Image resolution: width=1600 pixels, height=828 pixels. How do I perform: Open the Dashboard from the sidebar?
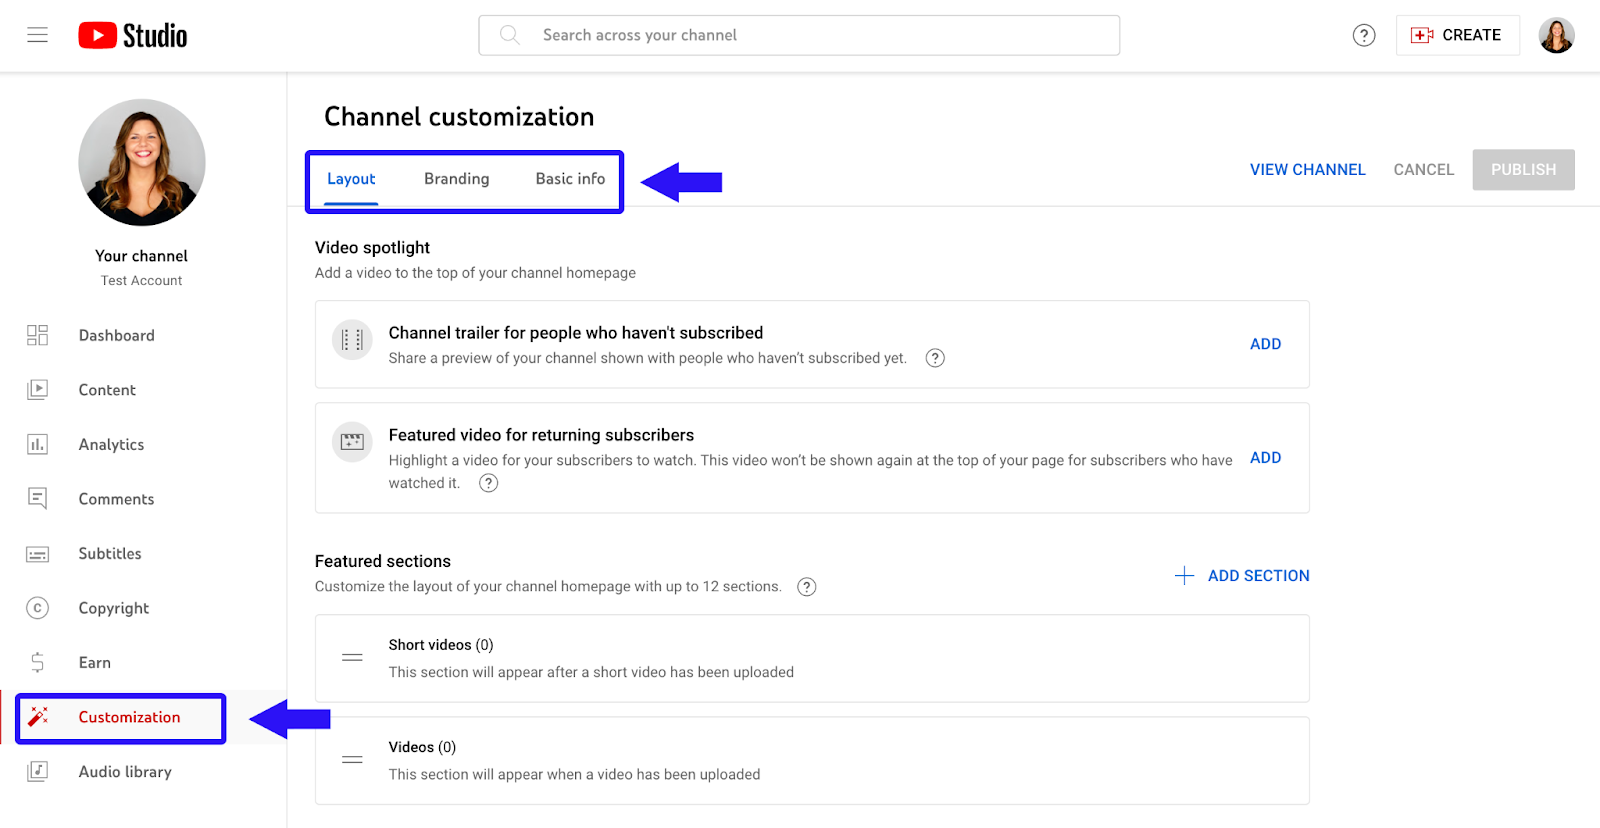(37, 335)
